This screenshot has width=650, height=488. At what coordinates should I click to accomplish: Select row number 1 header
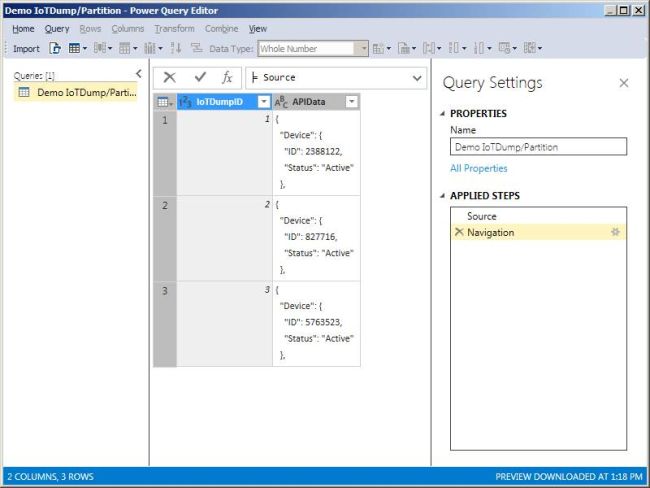165,153
